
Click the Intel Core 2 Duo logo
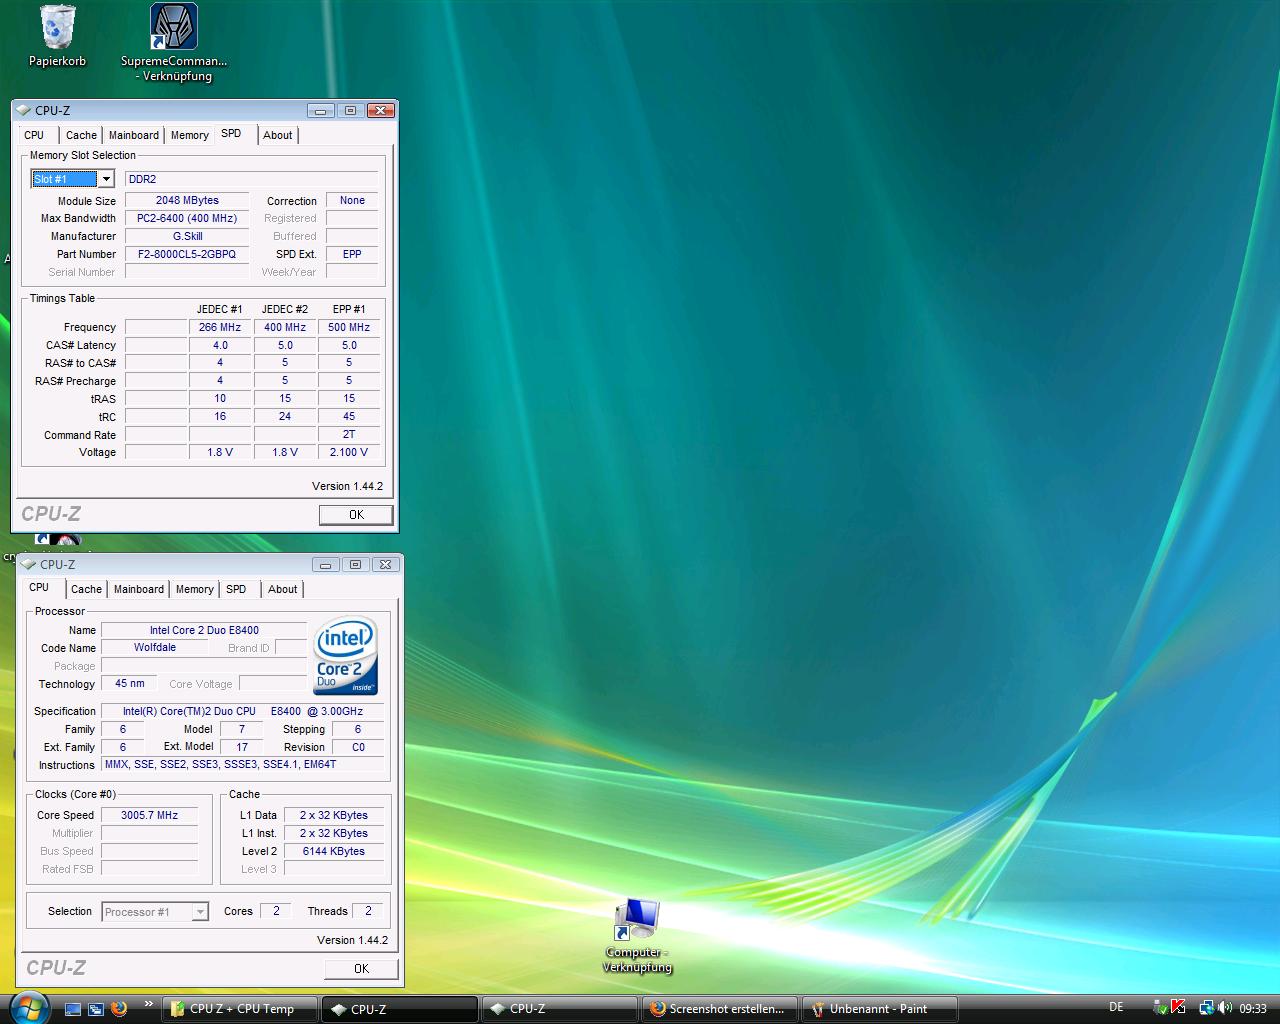345,656
